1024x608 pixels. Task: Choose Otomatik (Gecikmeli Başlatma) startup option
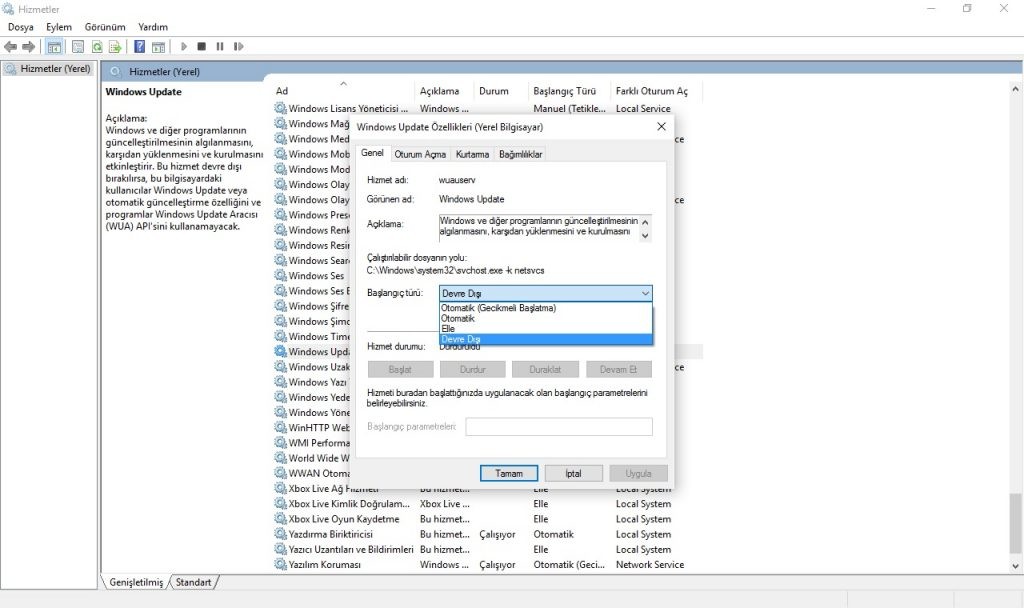pyautogui.click(x=545, y=308)
